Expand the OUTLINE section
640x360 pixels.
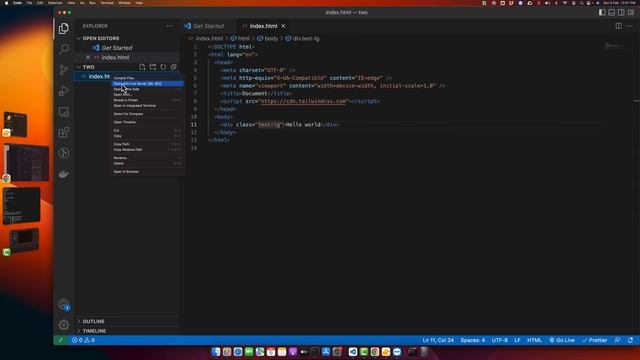(93, 321)
